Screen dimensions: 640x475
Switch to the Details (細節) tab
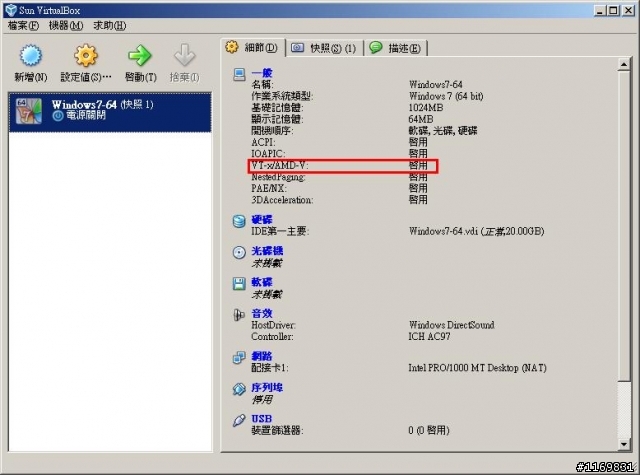(253, 48)
